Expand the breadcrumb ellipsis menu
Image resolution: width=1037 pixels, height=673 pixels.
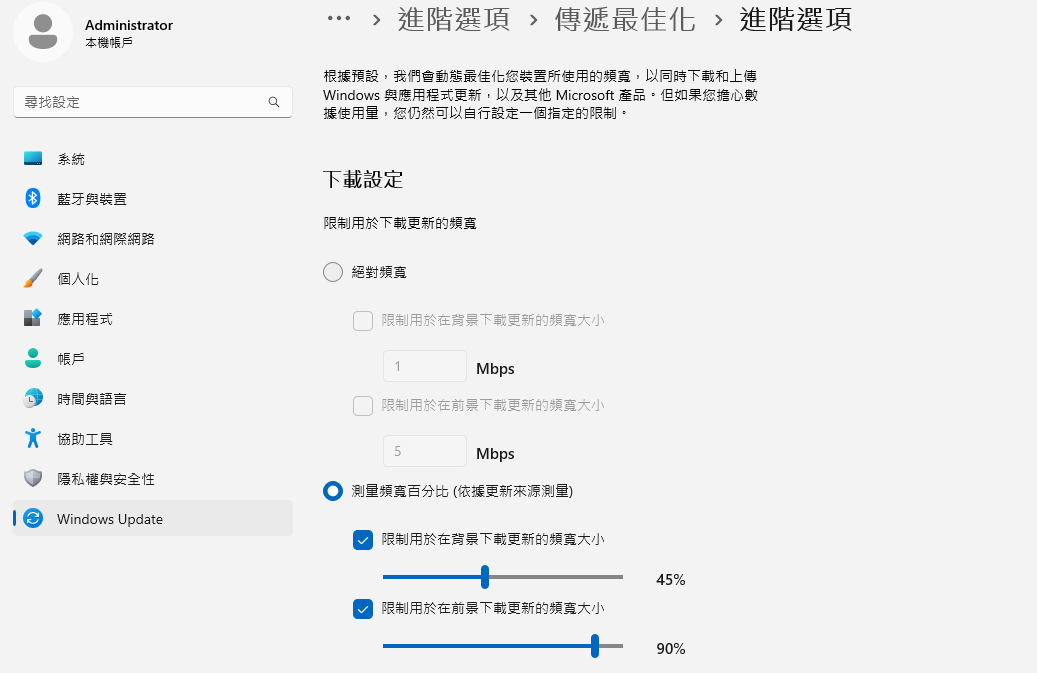[339, 19]
